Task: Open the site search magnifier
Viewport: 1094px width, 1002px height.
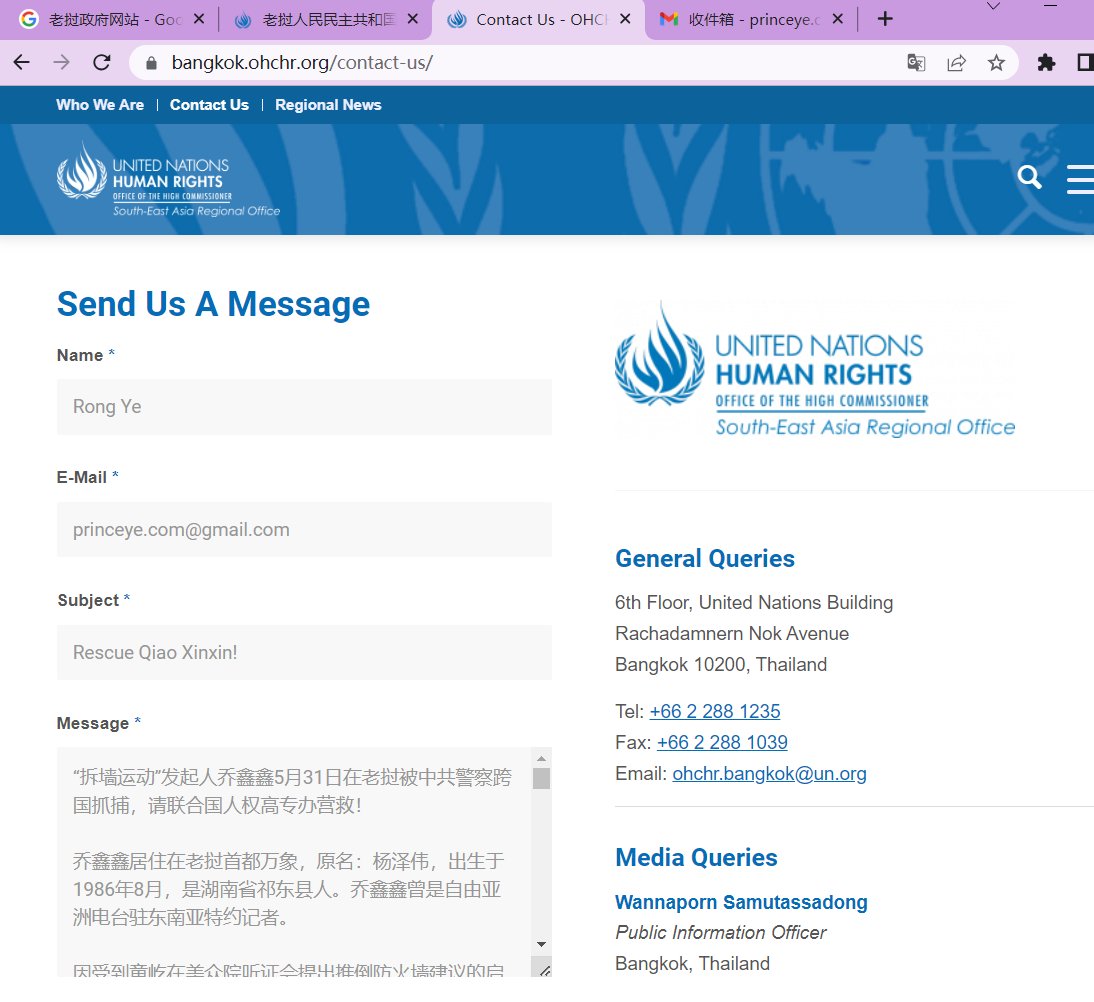Action: pyautogui.click(x=1029, y=177)
